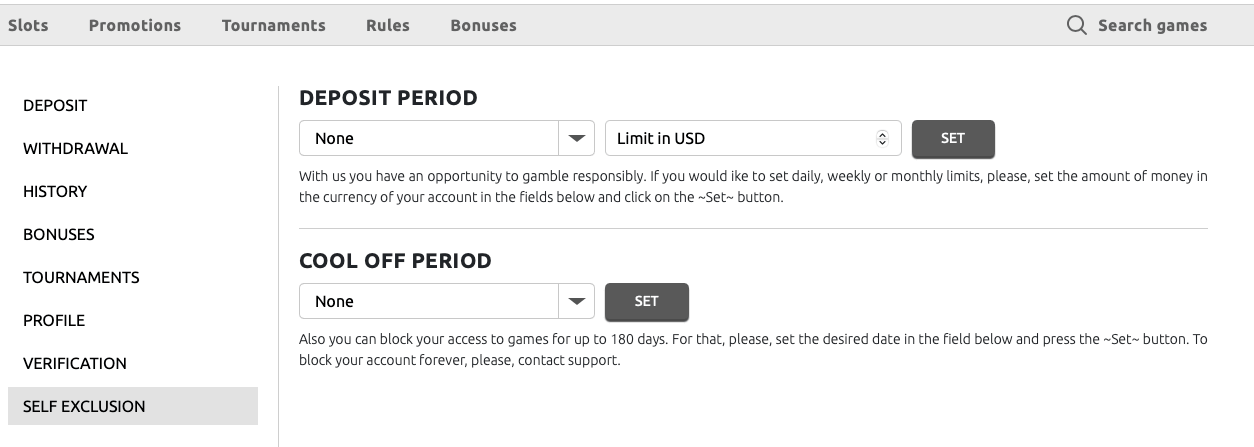Switch to the Tournaments top tab

(x=274, y=26)
